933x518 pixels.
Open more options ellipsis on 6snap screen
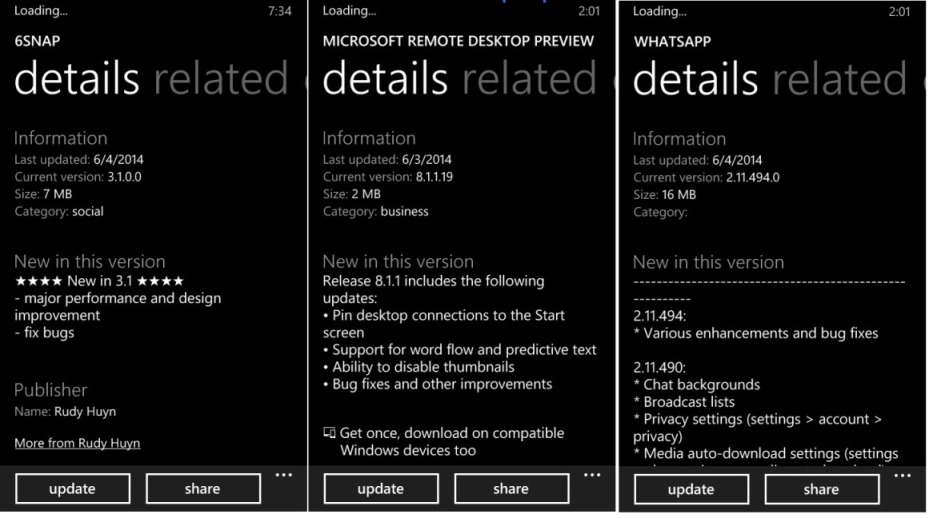284,475
